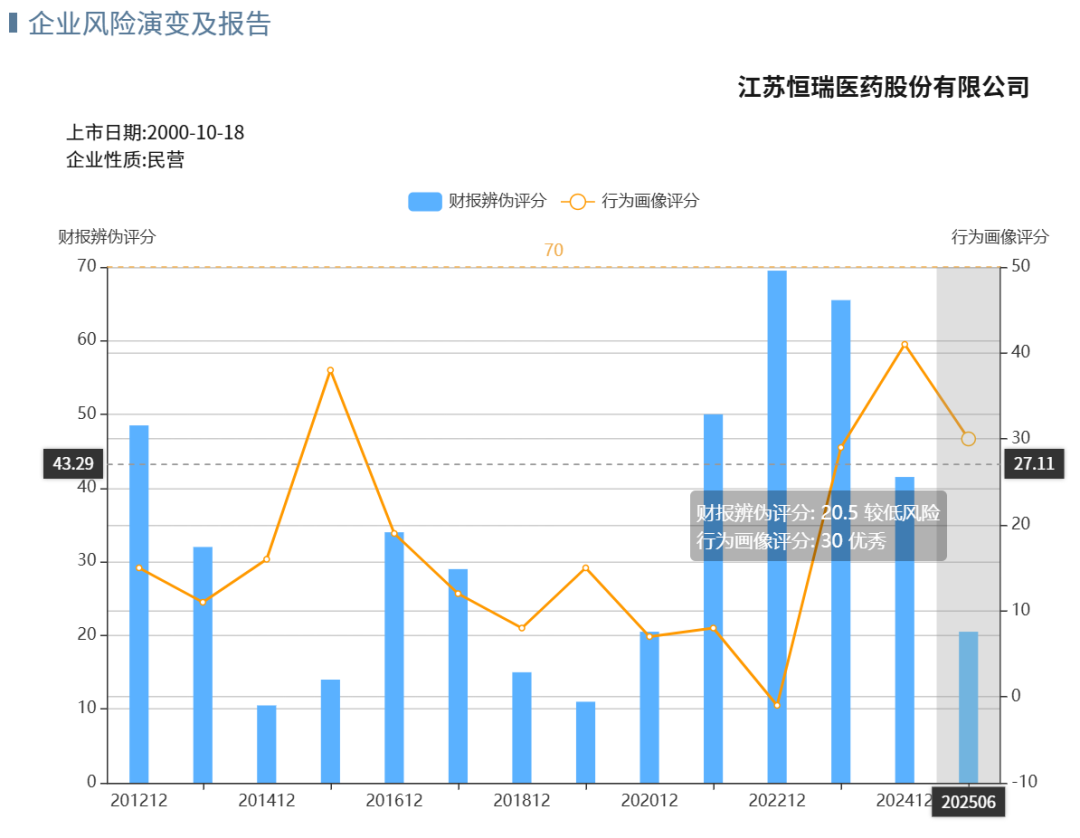This screenshot has height=838, width=1080.
Task: Click the blue 财报辨伪评分 legend swatch
Action: (424, 202)
